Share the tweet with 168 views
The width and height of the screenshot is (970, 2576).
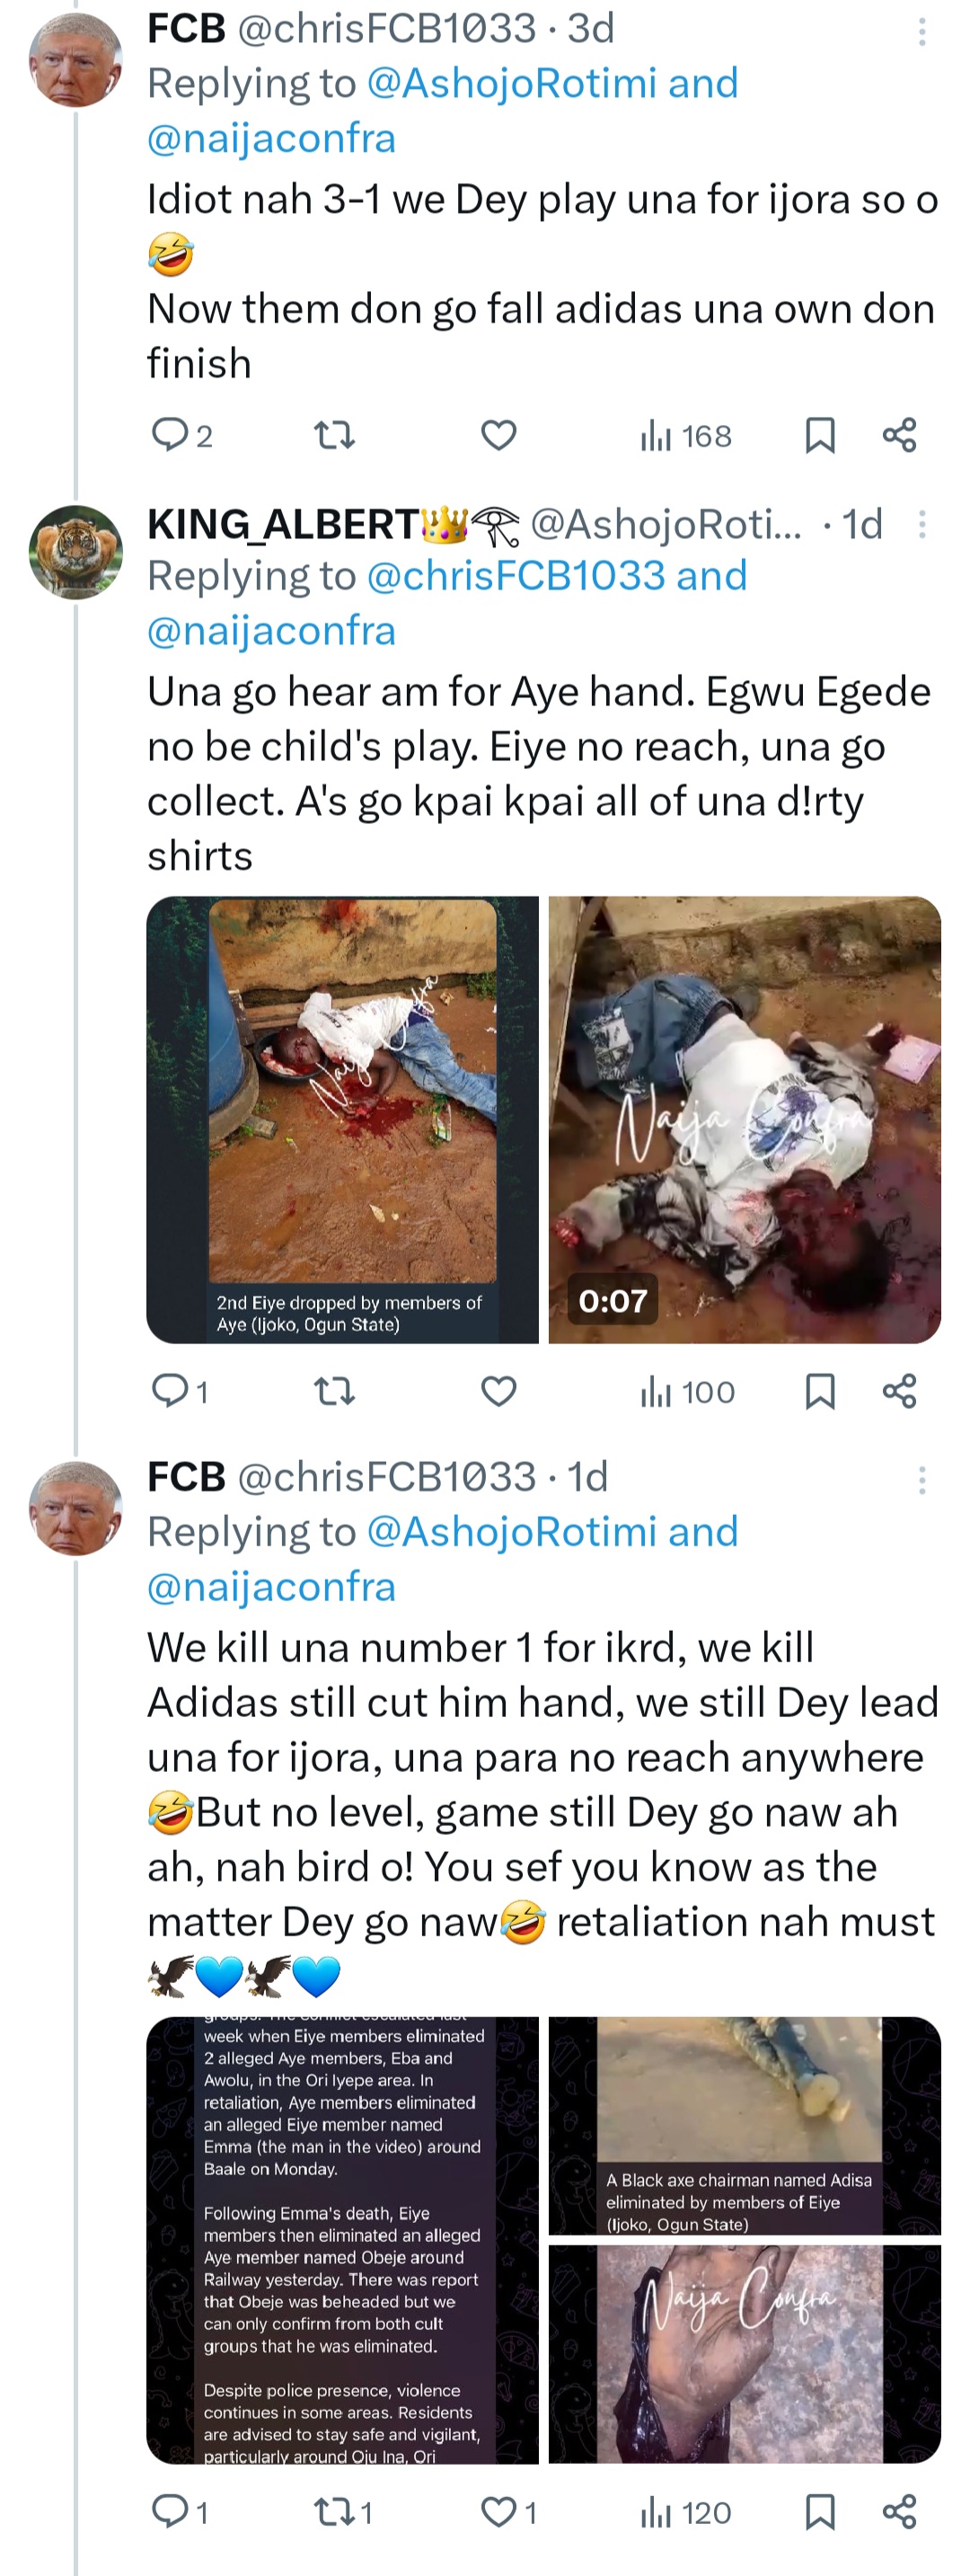click(899, 435)
